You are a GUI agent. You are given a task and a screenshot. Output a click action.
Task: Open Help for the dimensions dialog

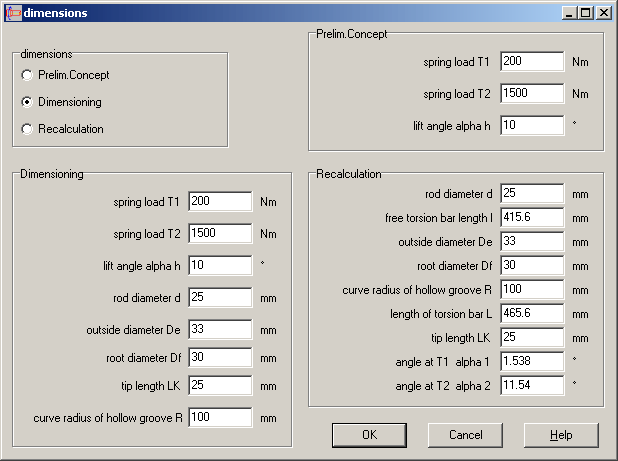point(561,435)
